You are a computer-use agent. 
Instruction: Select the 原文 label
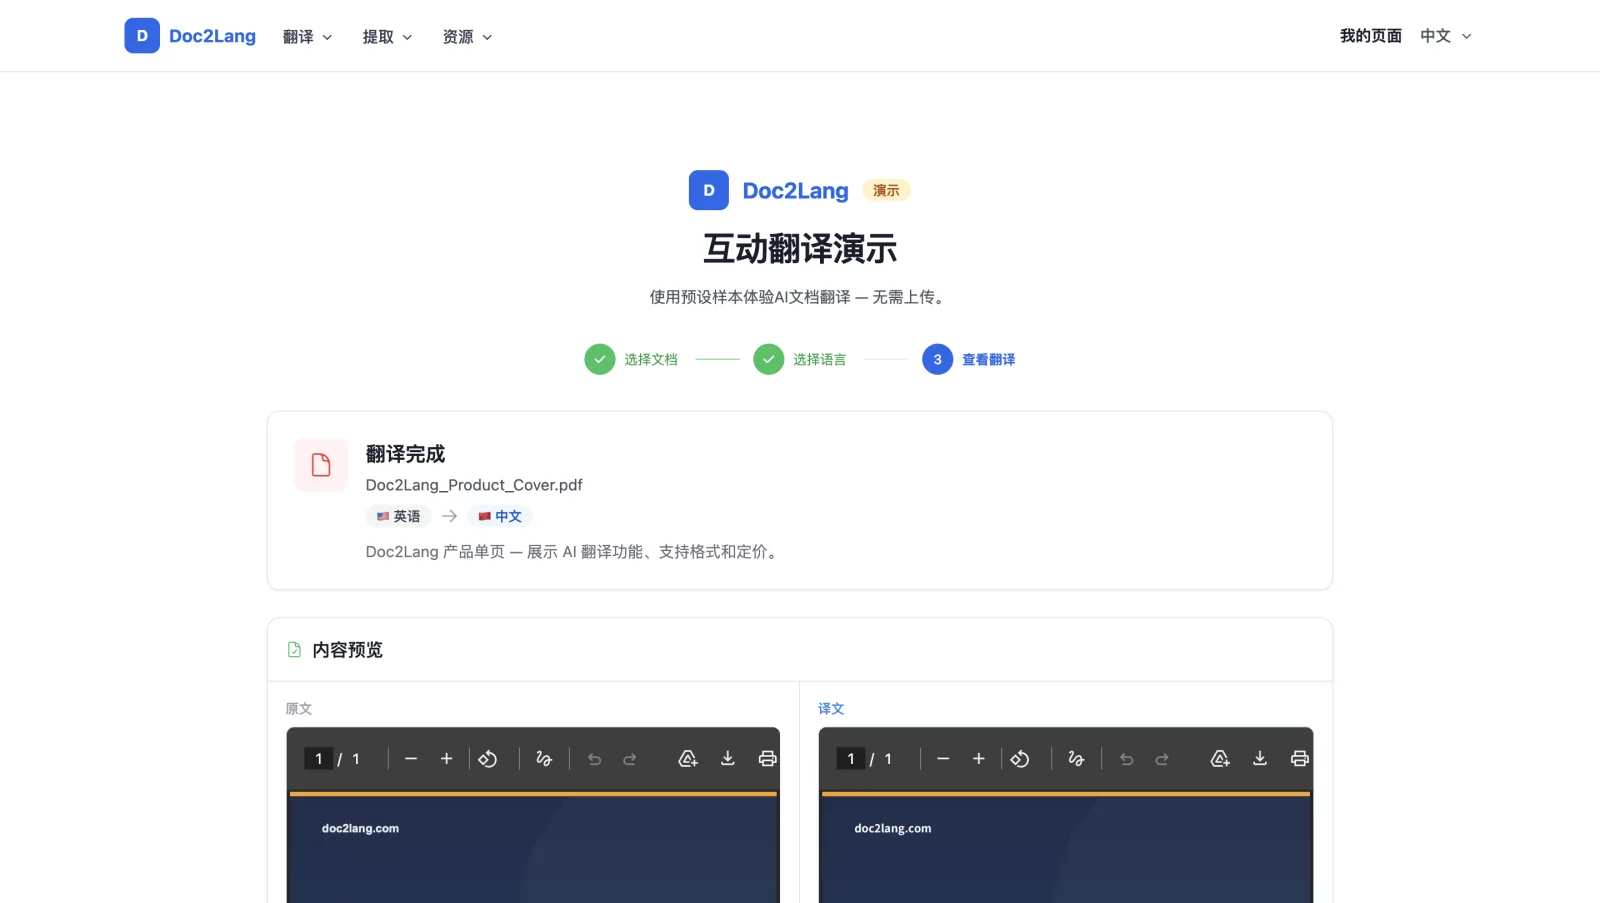click(299, 708)
